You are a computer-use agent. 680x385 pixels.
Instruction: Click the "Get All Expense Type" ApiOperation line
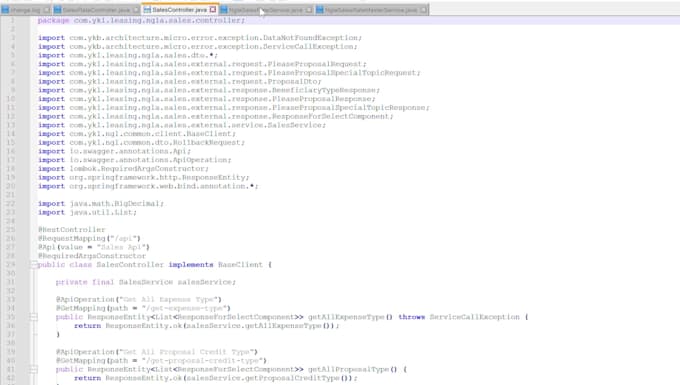(139, 299)
